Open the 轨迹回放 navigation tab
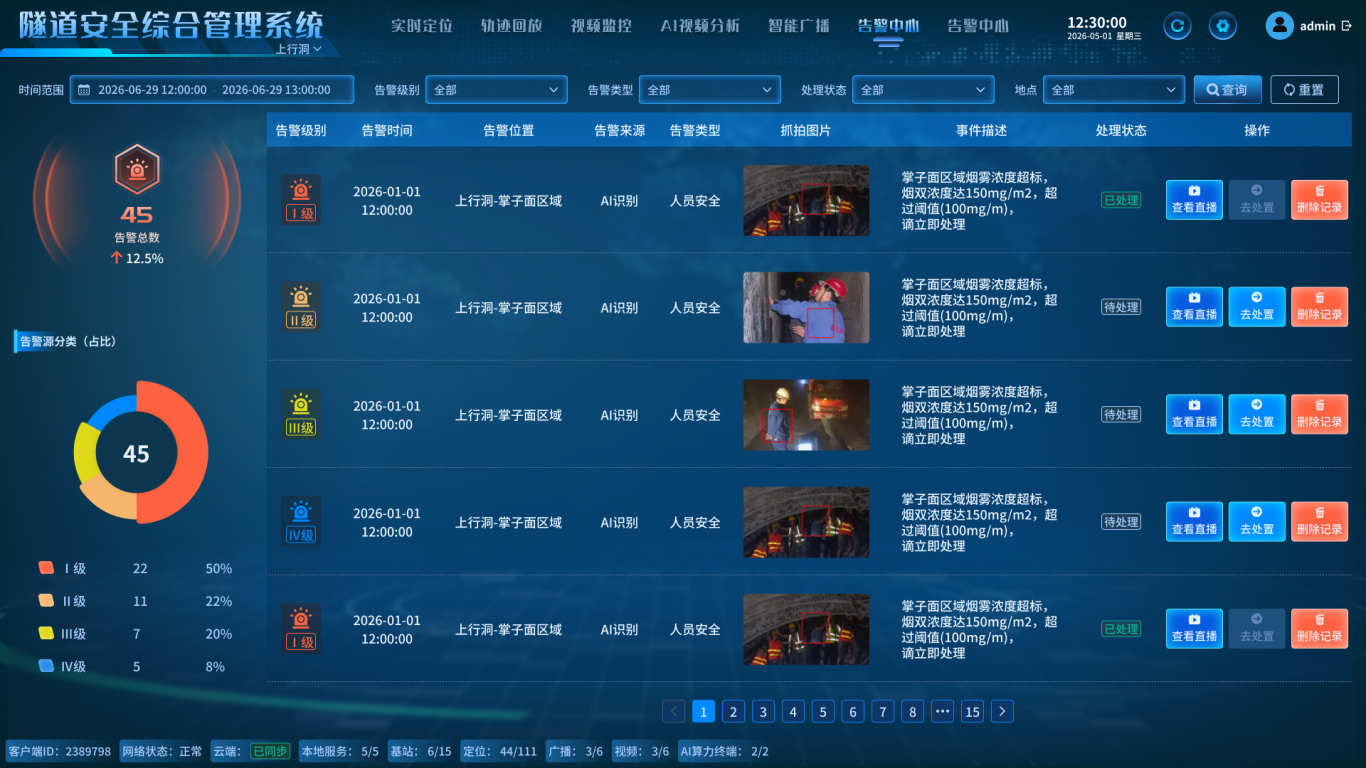1366x768 pixels. coord(511,26)
